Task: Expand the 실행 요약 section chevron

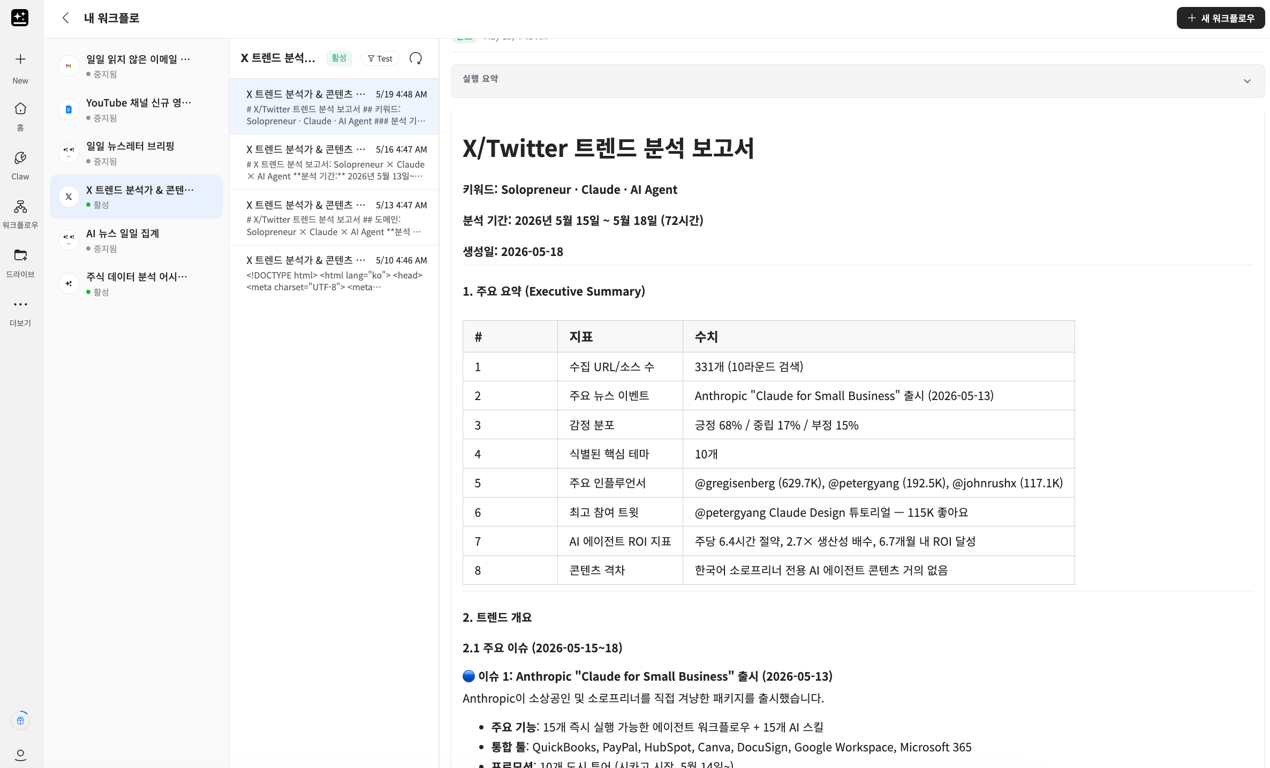Action: click(1247, 81)
